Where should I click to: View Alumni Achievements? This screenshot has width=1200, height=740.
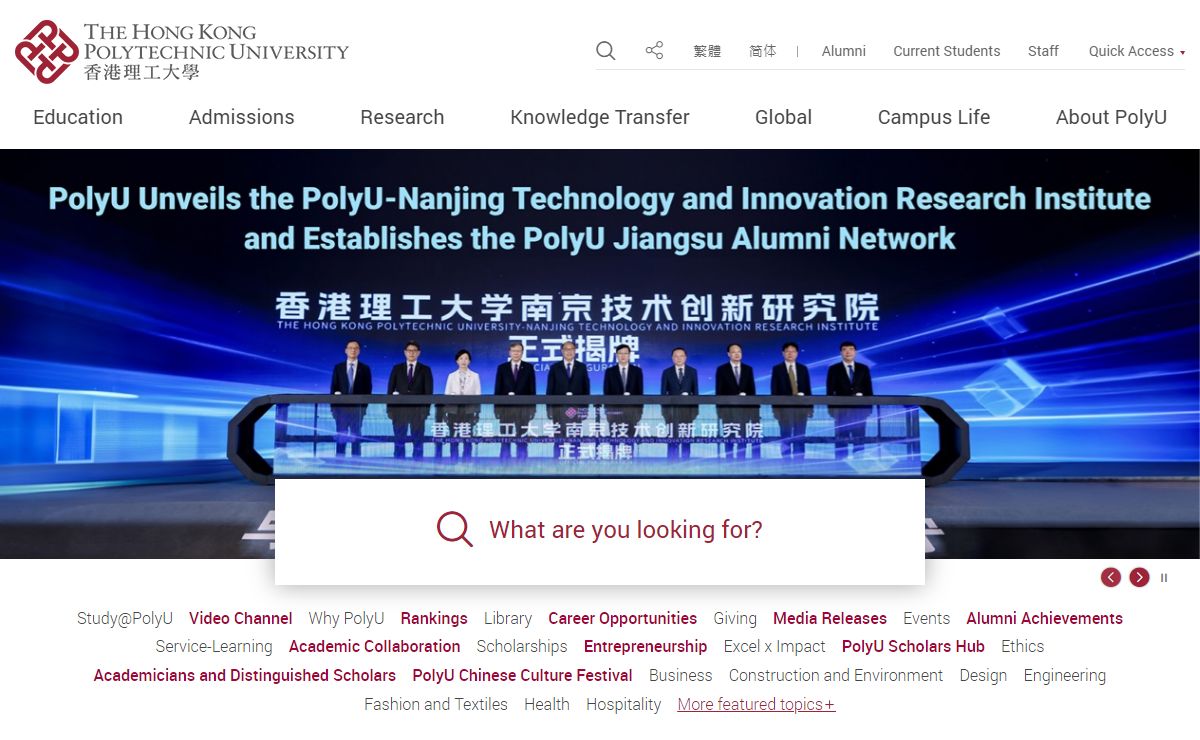tap(1045, 618)
